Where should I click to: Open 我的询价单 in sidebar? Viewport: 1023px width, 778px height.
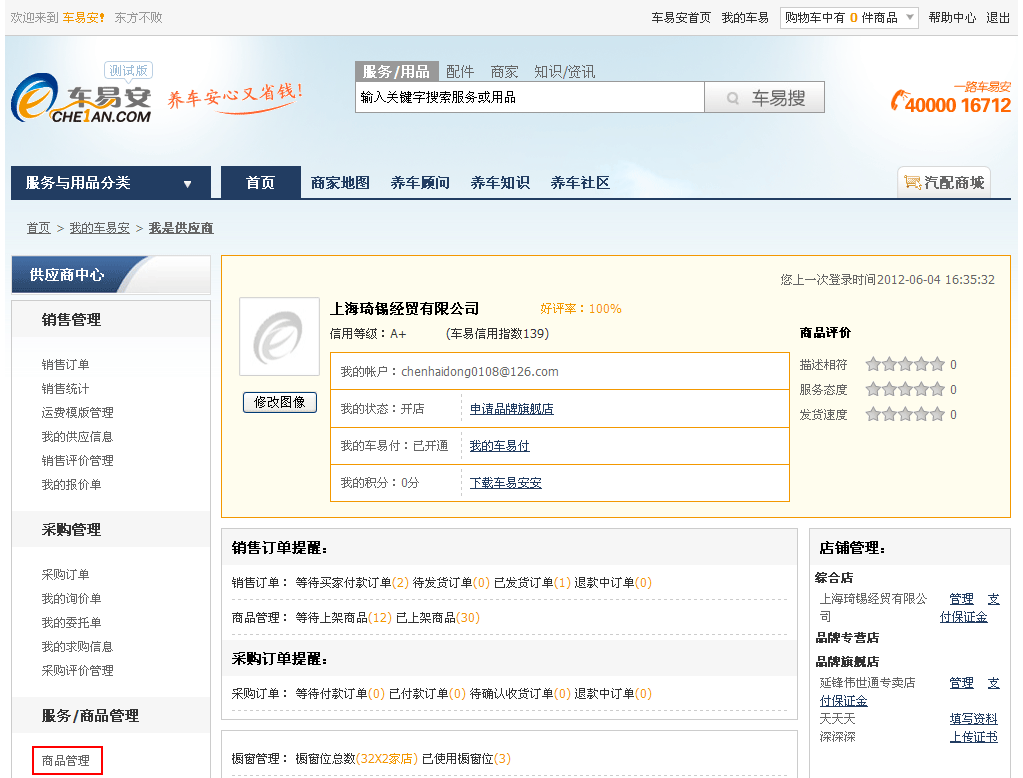click(x=71, y=599)
